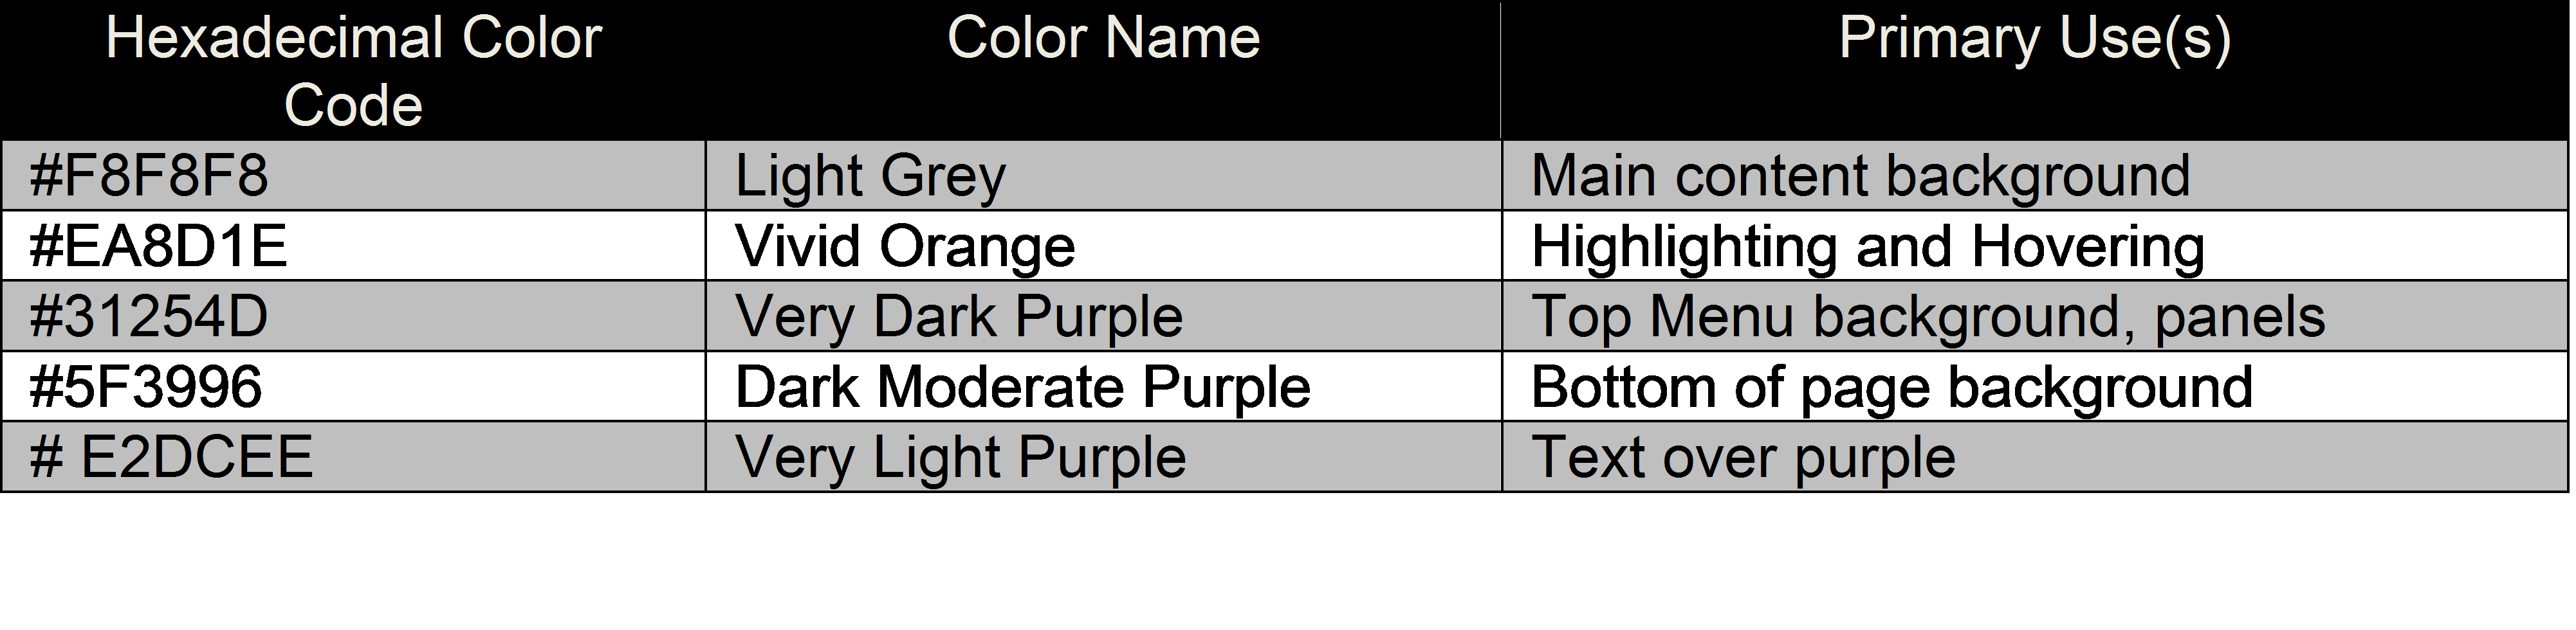Click the Top Menu background, panels cell
This screenshot has height=630, width=2576.
coord(1927,317)
